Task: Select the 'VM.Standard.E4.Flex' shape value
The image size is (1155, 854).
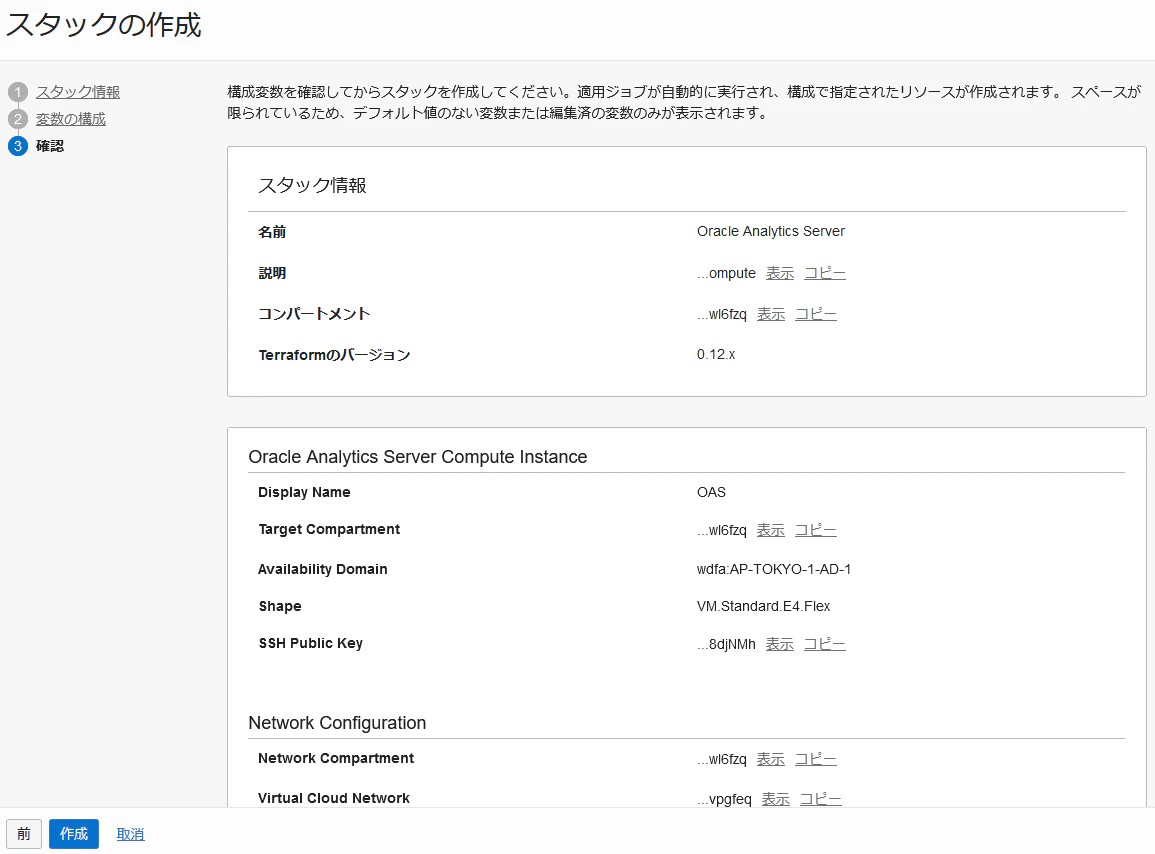Action: 763,606
